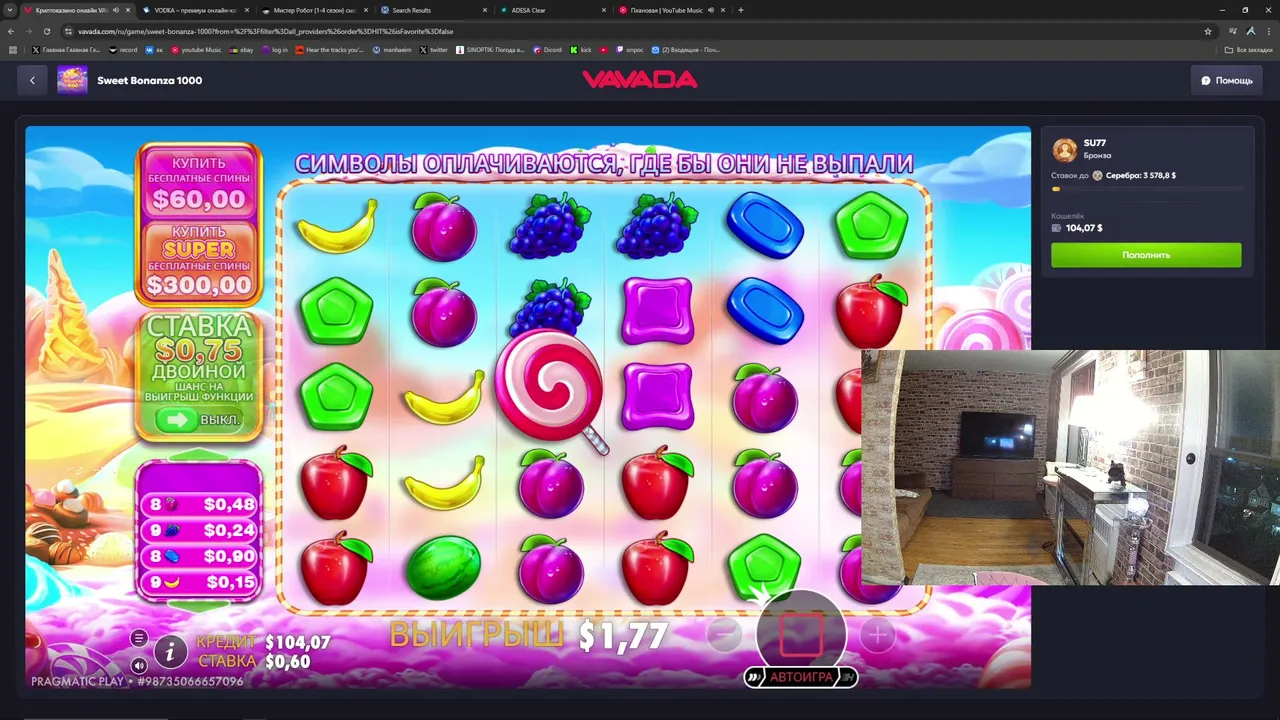Open the youtube Music bookmark
The height and width of the screenshot is (720, 1280).
[x=197, y=50]
